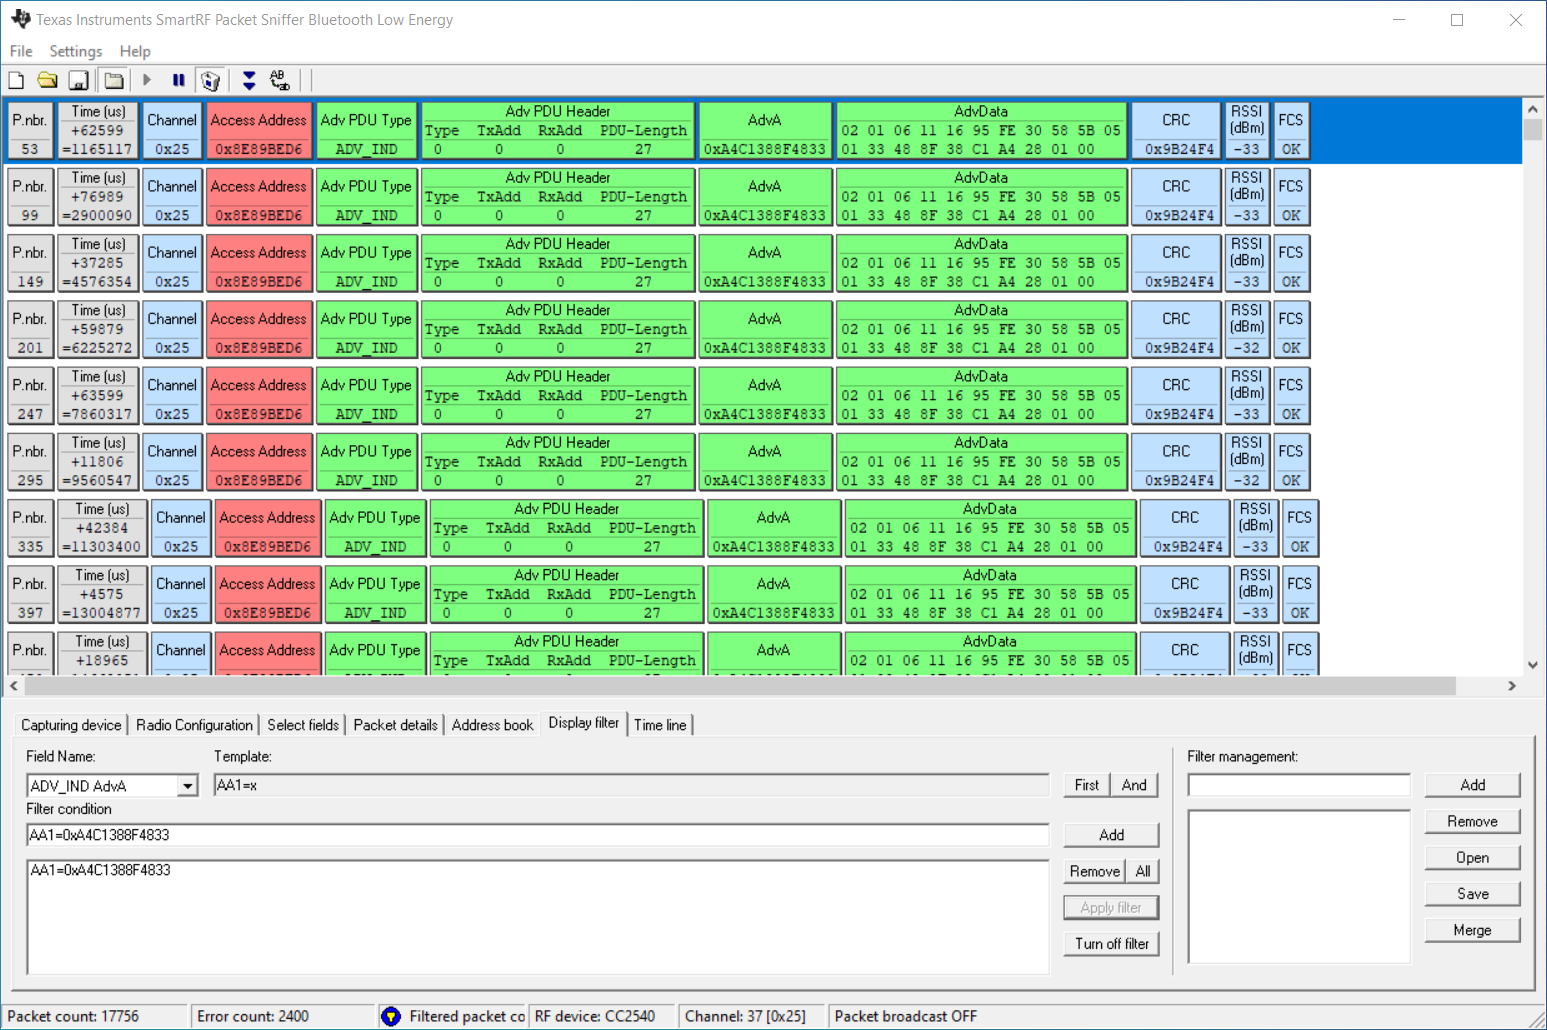The height and width of the screenshot is (1030, 1547).
Task: Select packet number 53 row
Action: (x=764, y=130)
